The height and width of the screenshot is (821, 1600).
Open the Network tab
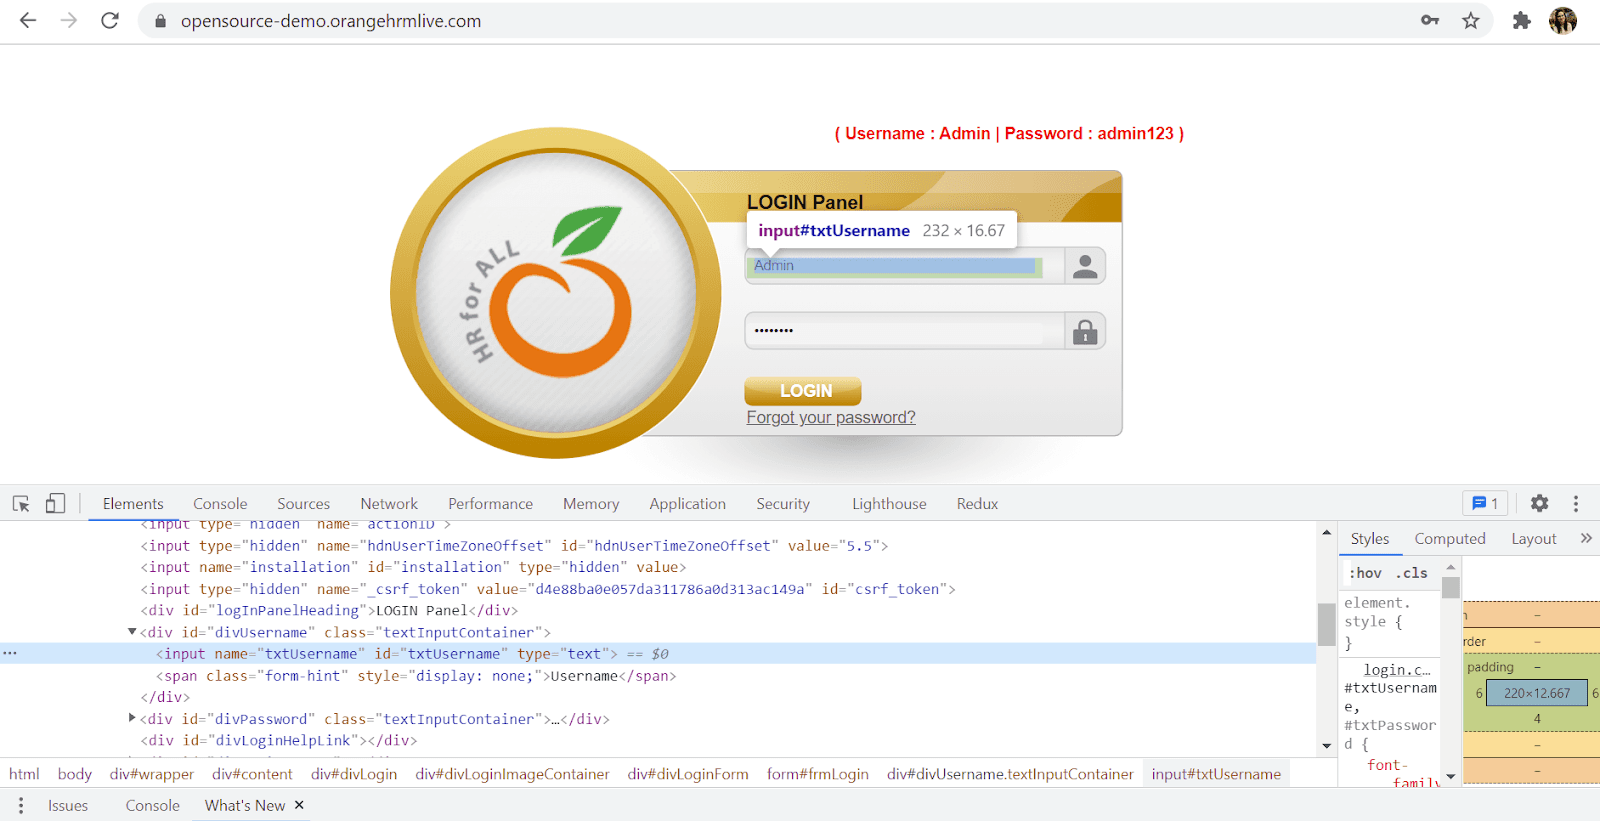pyautogui.click(x=389, y=504)
